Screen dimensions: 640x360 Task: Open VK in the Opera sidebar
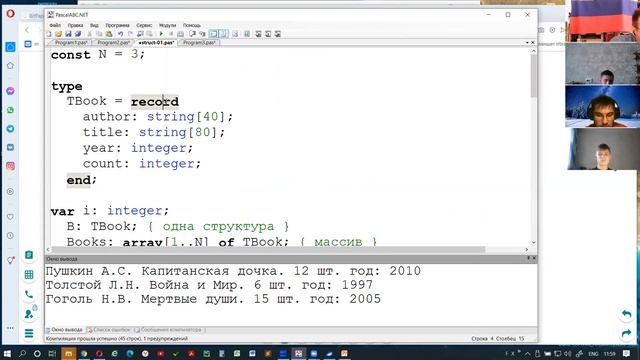coord(10,147)
